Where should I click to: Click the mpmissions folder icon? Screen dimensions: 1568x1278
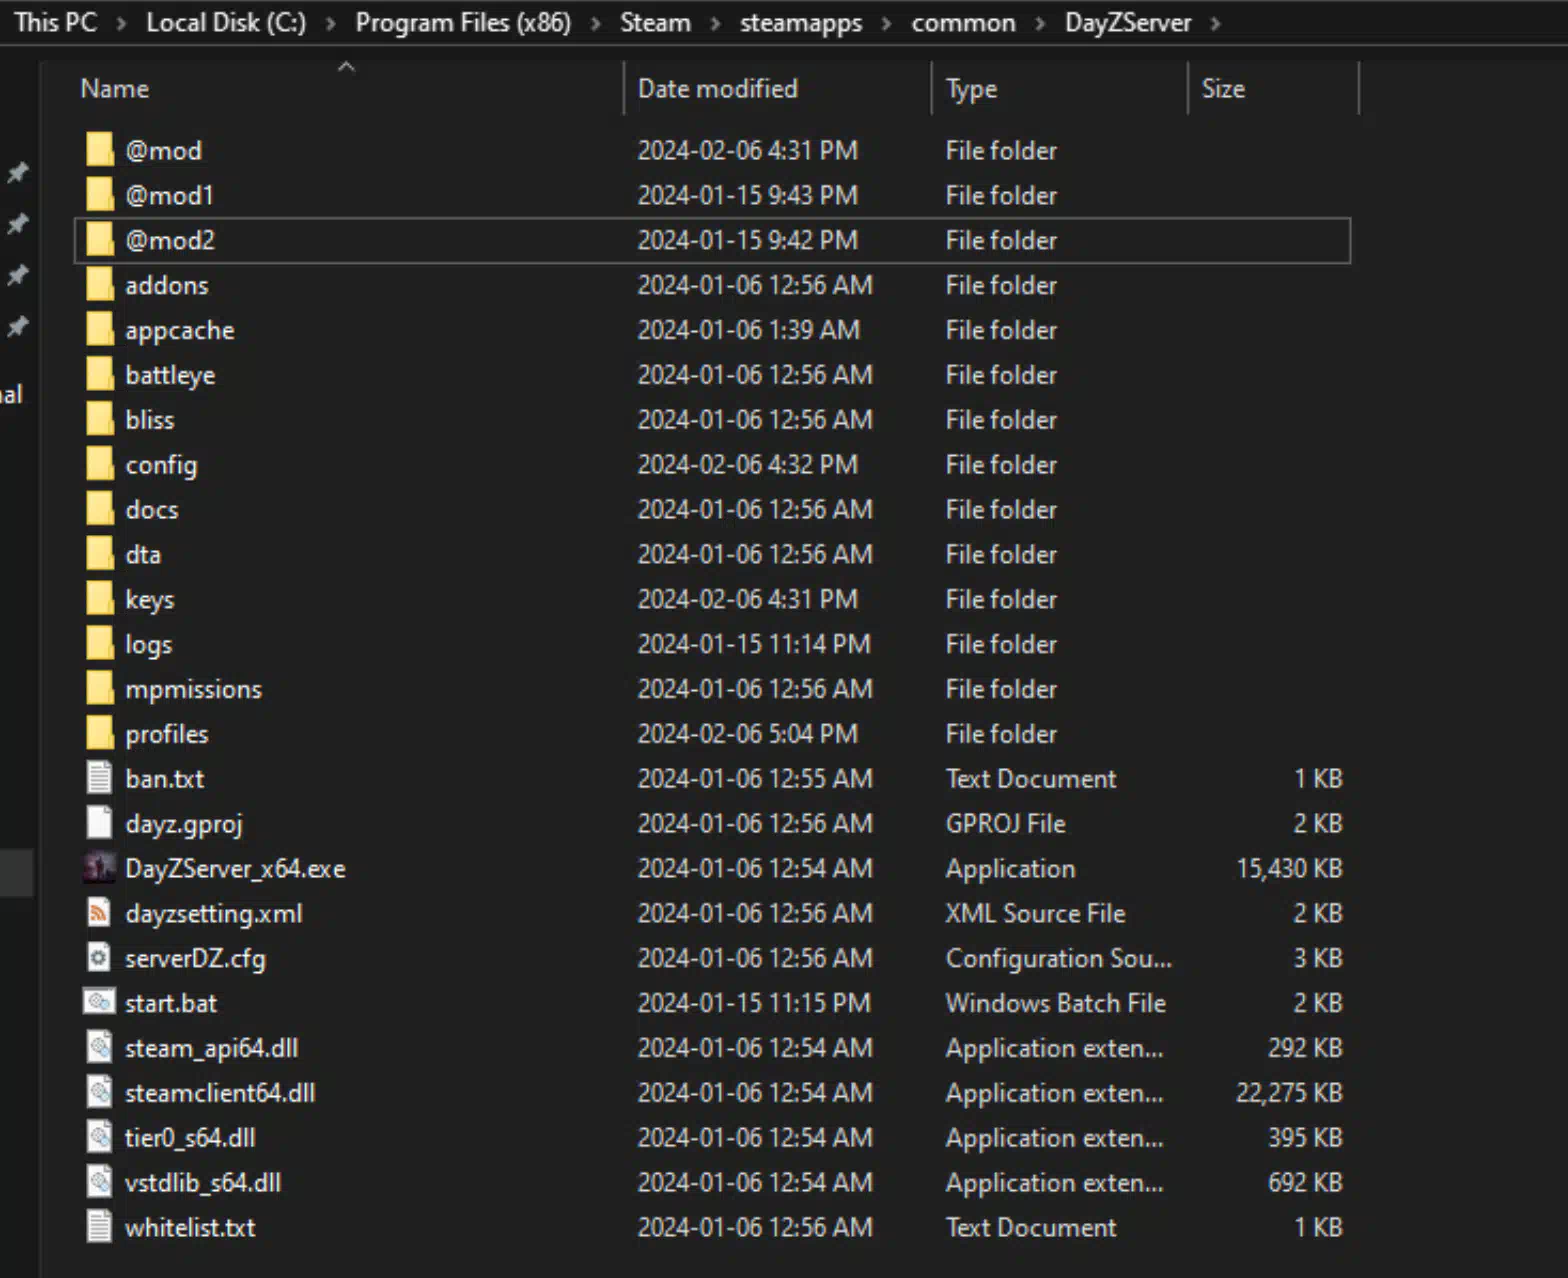pos(99,689)
